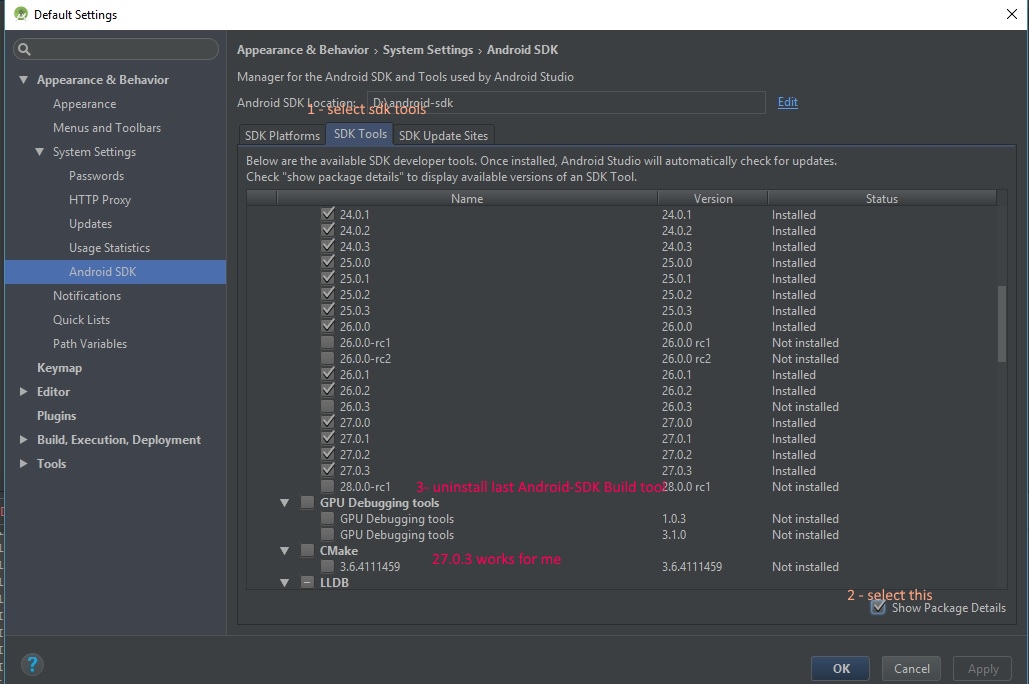Click the Edit SDK location link

click(788, 102)
